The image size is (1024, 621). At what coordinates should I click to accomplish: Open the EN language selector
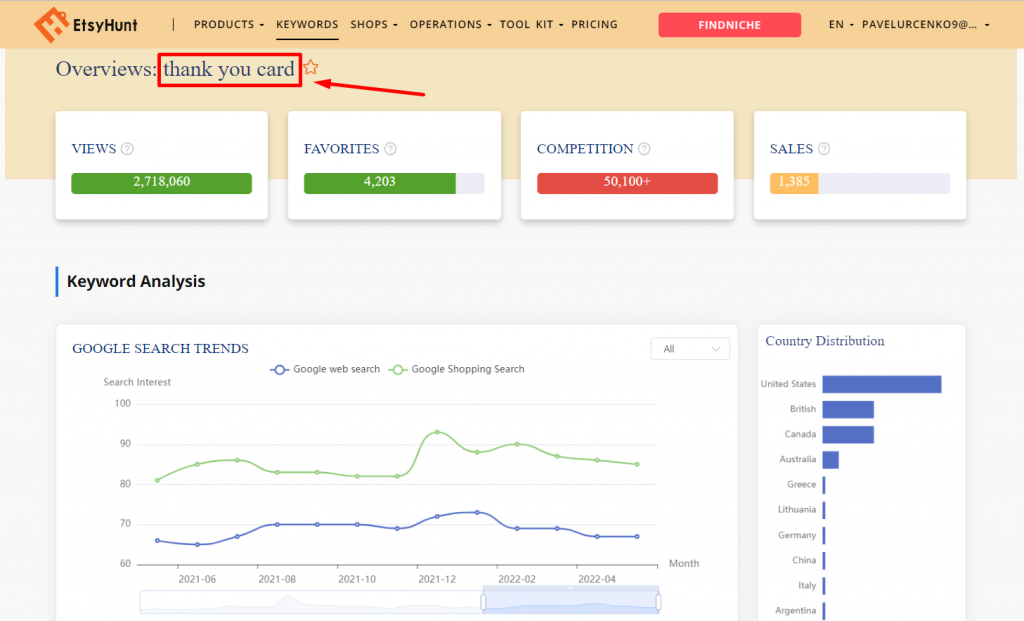click(836, 24)
